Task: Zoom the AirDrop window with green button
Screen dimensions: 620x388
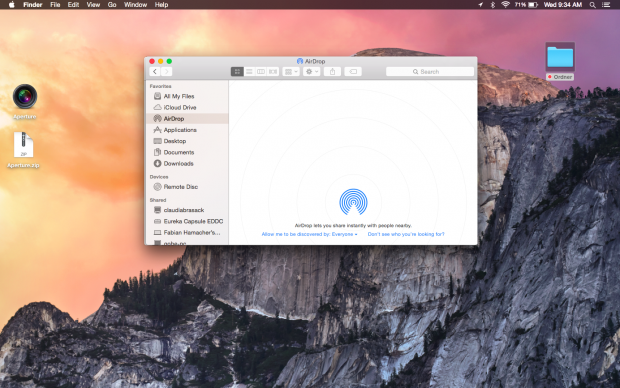Action: 169,61
